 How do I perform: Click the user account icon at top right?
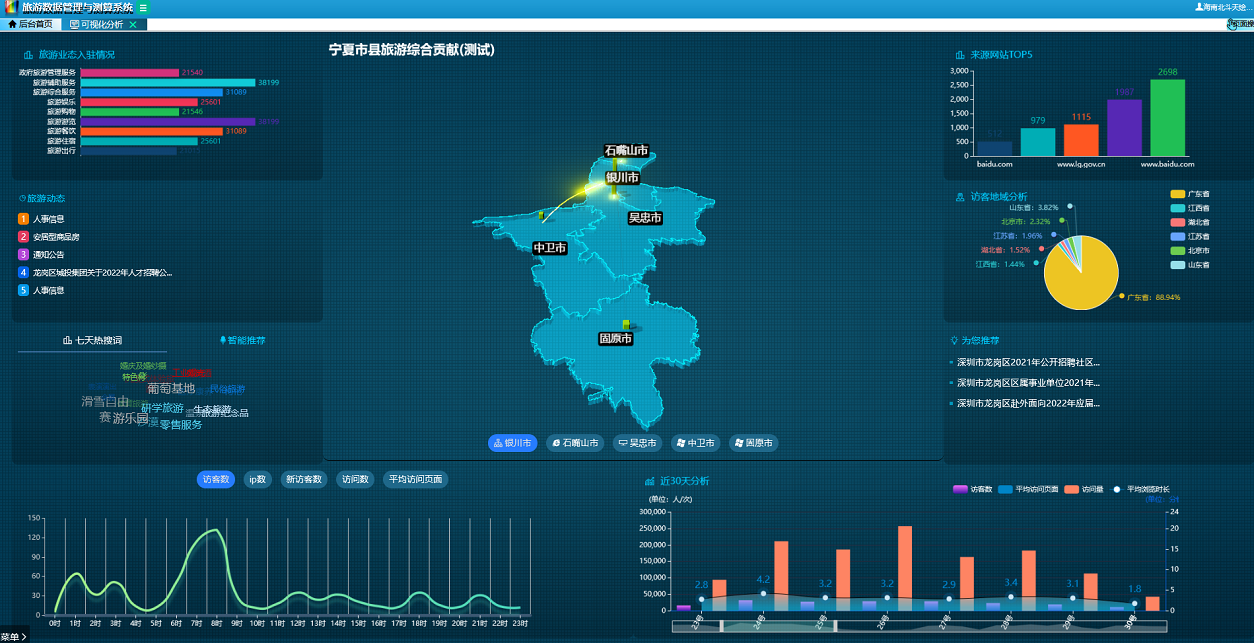pyautogui.click(x=1200, y=7)
